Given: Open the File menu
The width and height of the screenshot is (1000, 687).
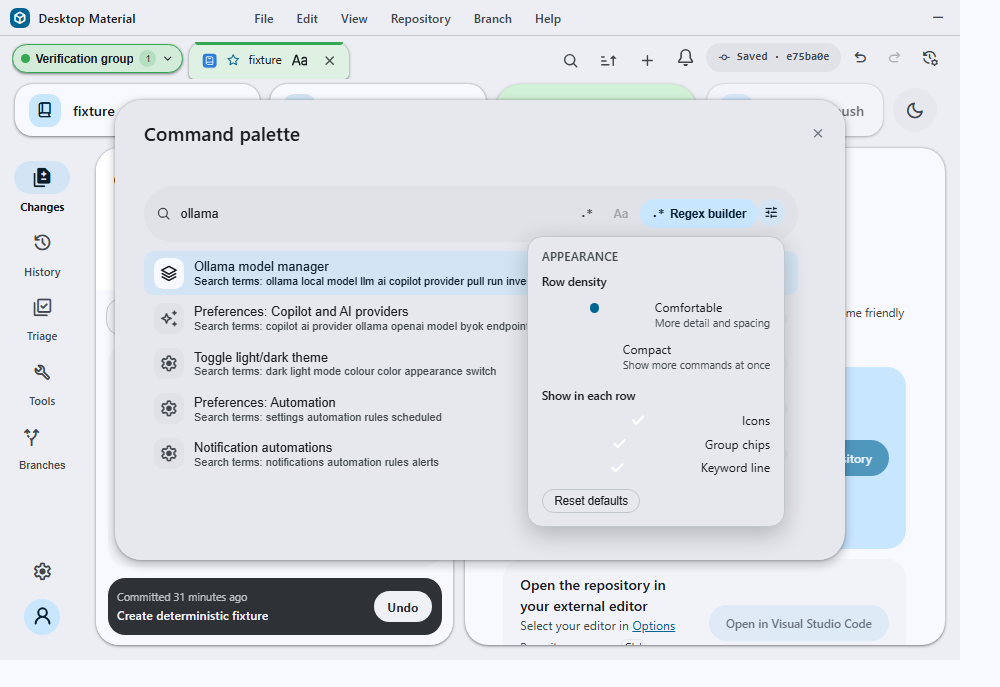Looking at the screenshot, I should pyautogui.click(x=263, y=19).
